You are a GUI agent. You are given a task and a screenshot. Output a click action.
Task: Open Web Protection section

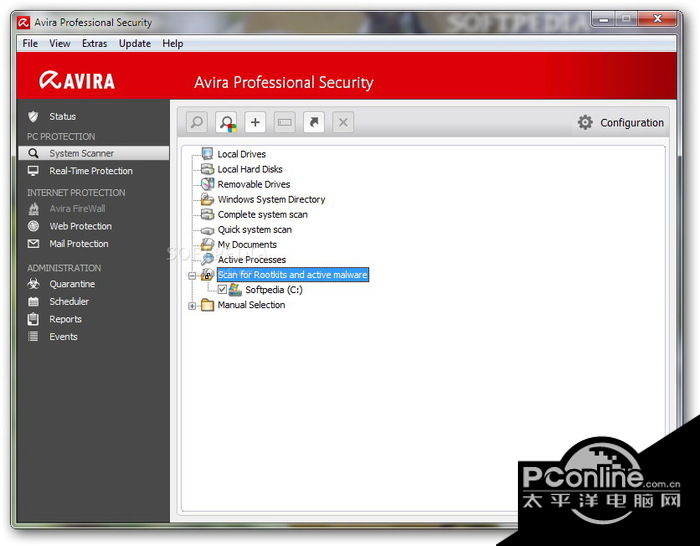coord(81,226)
